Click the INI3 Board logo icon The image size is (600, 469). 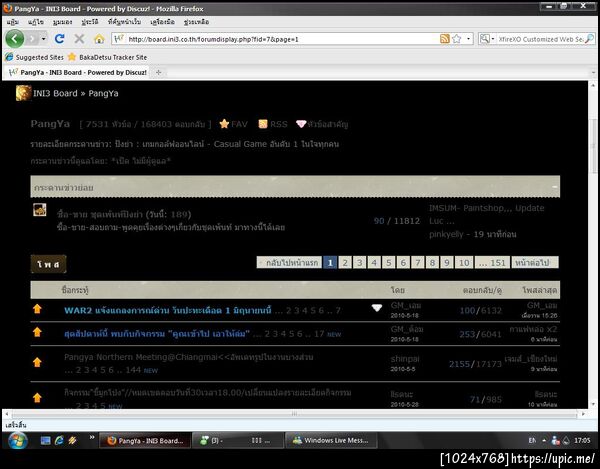click(x=23, y=93)
